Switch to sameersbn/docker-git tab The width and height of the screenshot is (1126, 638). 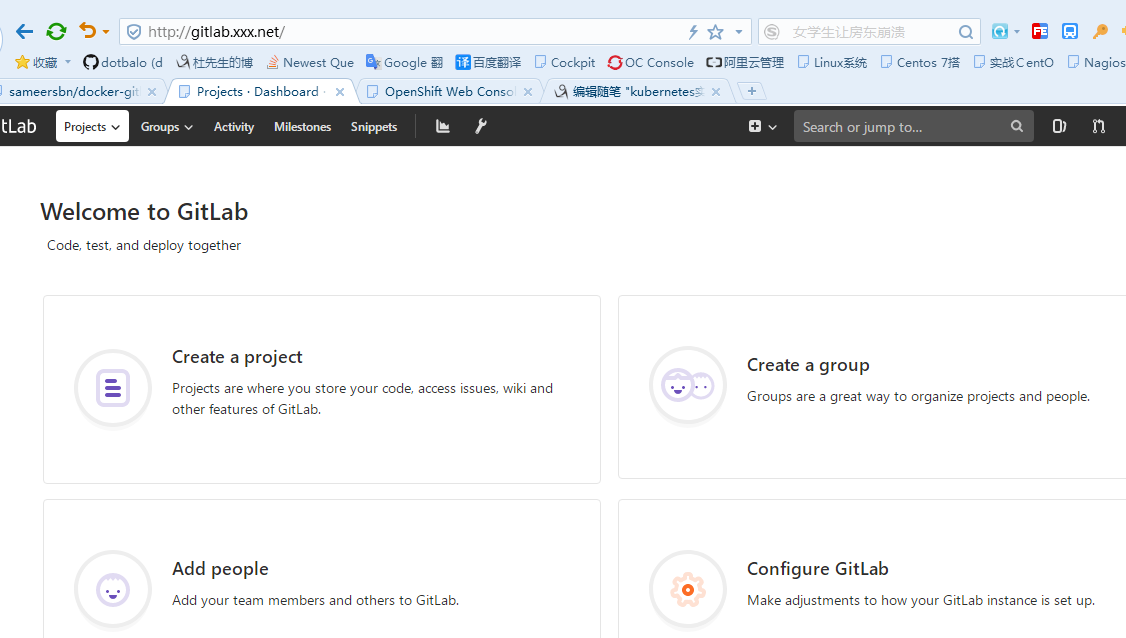(x=72, y=91)
